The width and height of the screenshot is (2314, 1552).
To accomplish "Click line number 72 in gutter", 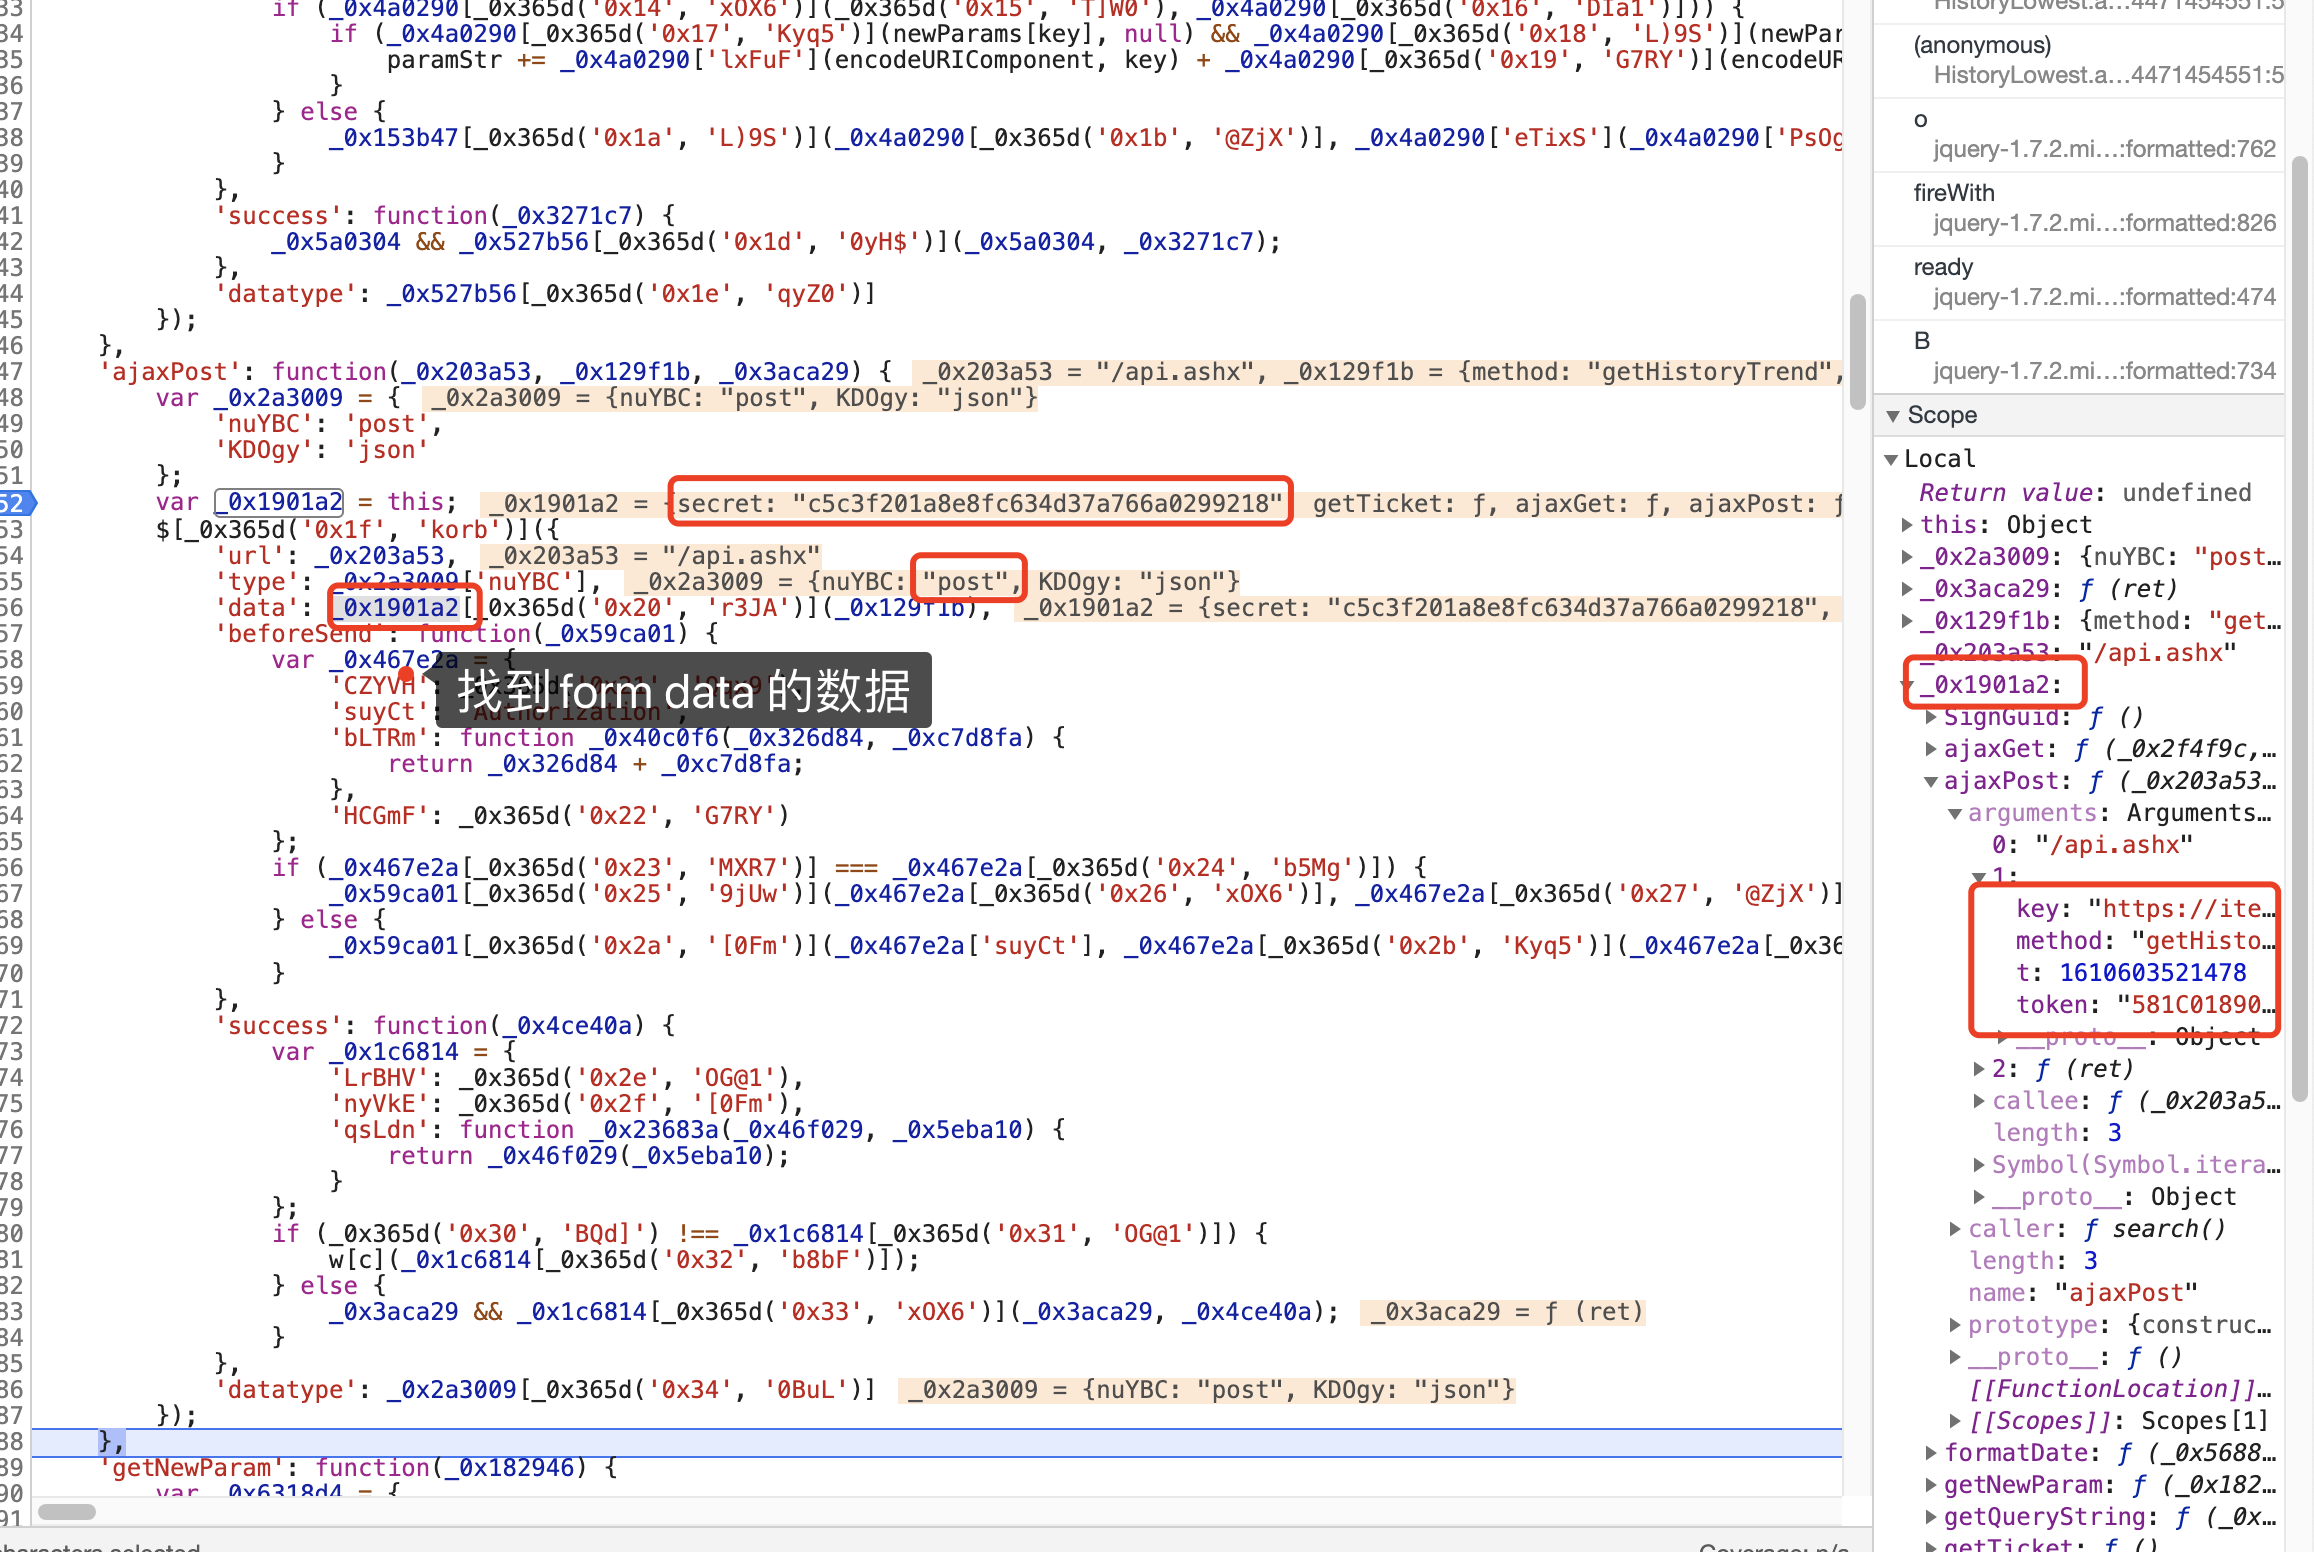I will coord(12,1025).
